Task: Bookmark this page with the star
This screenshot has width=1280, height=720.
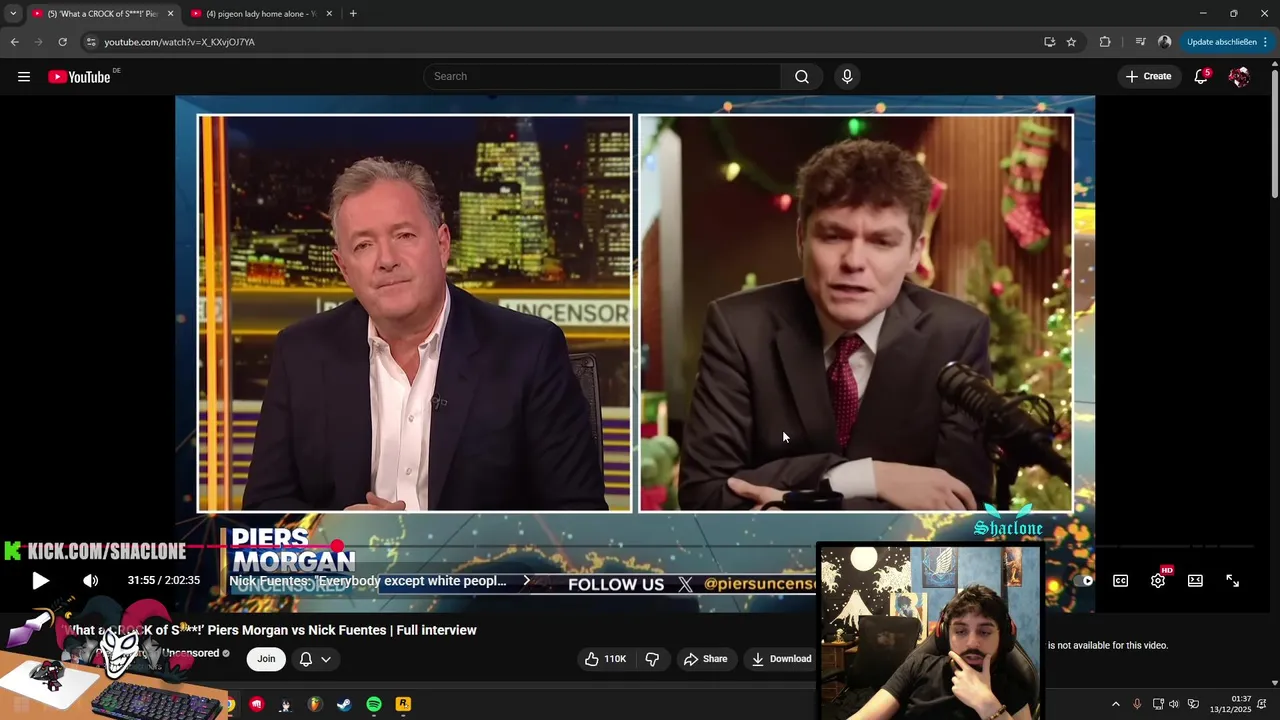Action: click(1071, 42)
